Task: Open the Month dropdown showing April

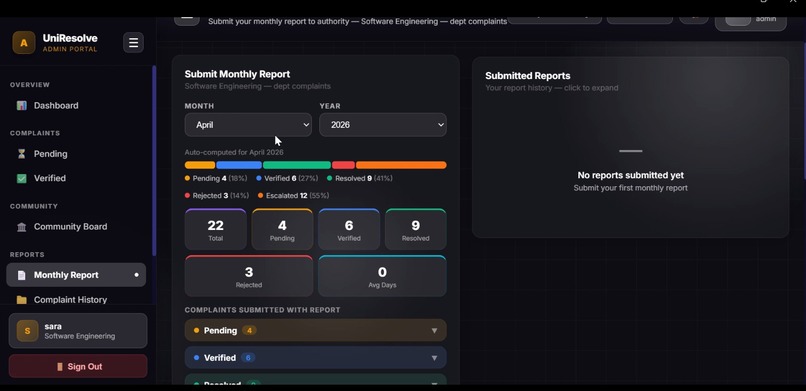Action: (248, 125)
